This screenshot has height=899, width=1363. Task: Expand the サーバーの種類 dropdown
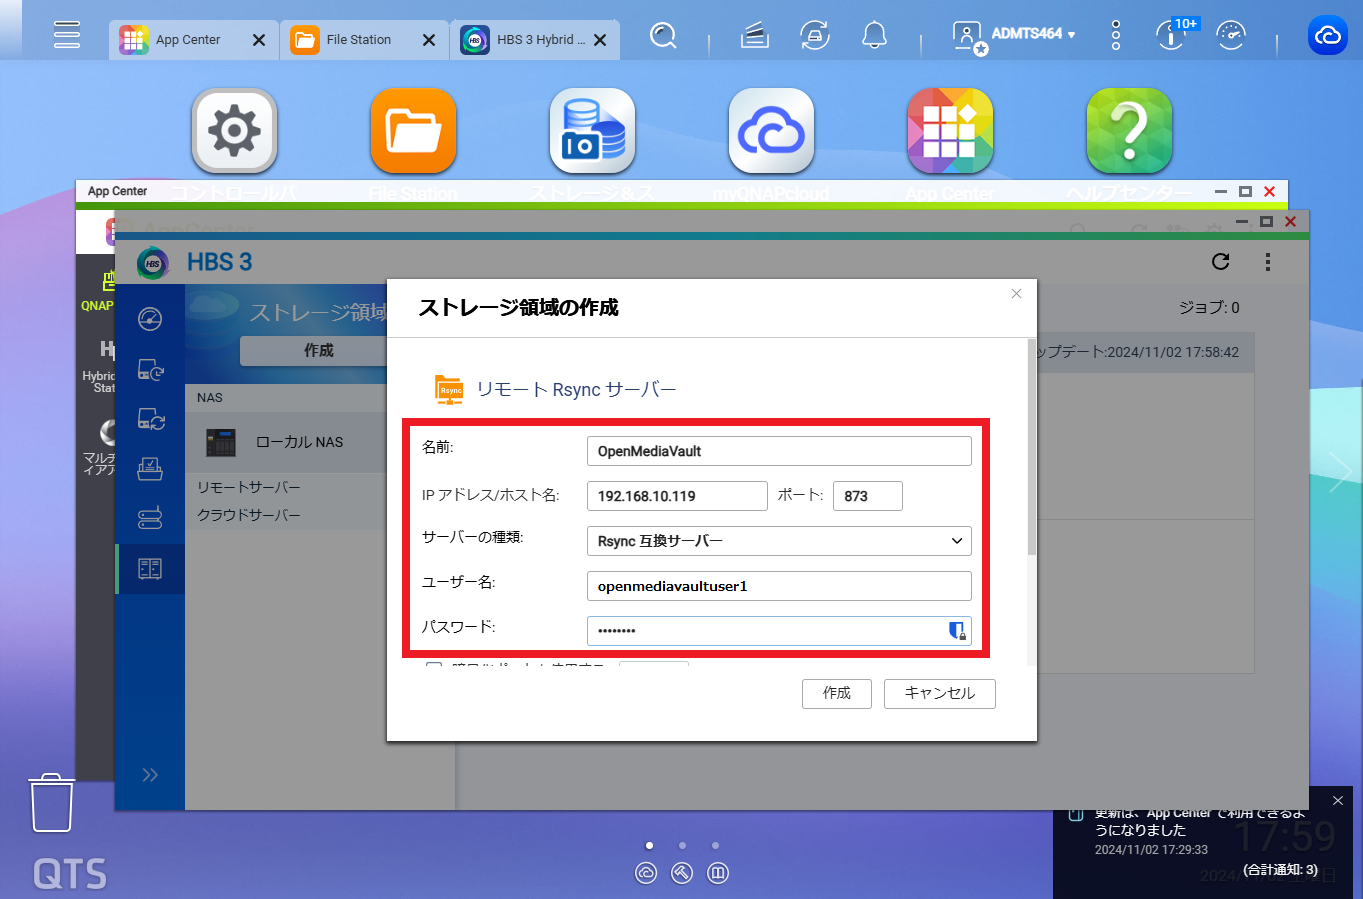click(x=779, y=541)
